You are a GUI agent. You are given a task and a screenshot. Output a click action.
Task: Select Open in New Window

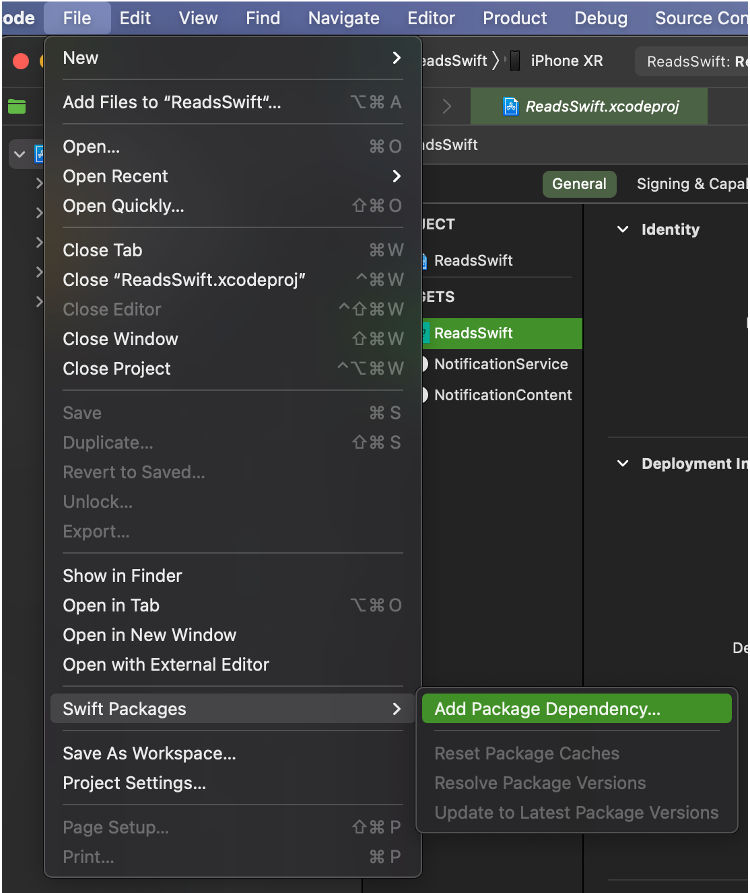tap(232, 636)
